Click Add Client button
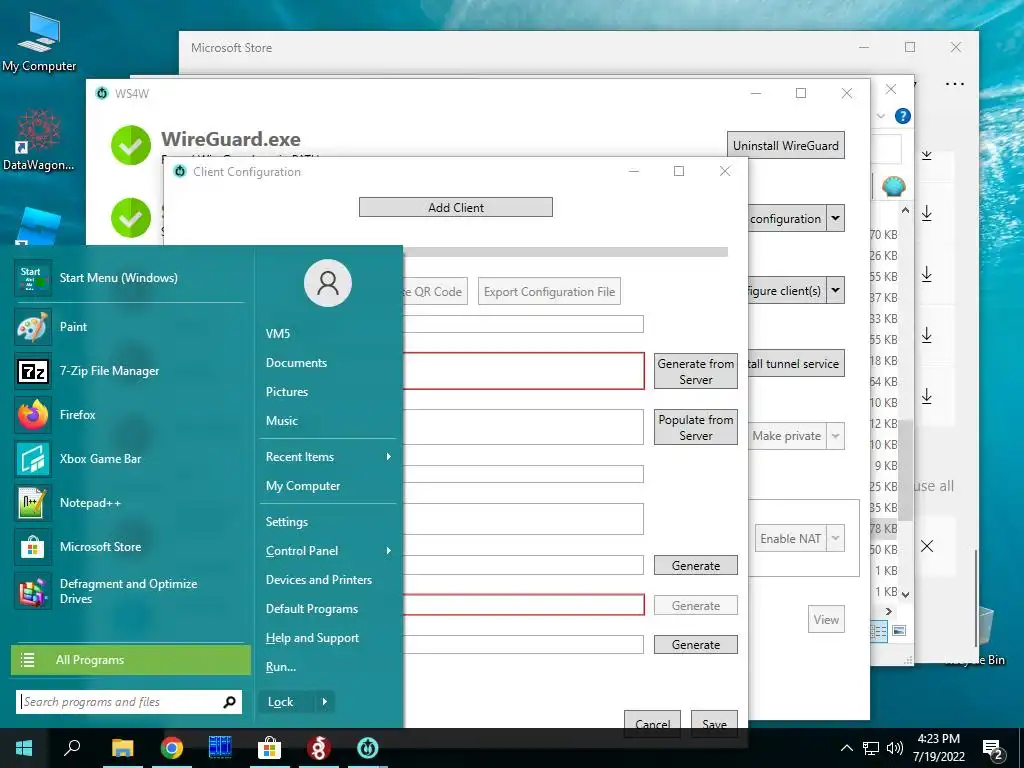The width and height of the screenshot is (1024, 768). coord(456,208)
